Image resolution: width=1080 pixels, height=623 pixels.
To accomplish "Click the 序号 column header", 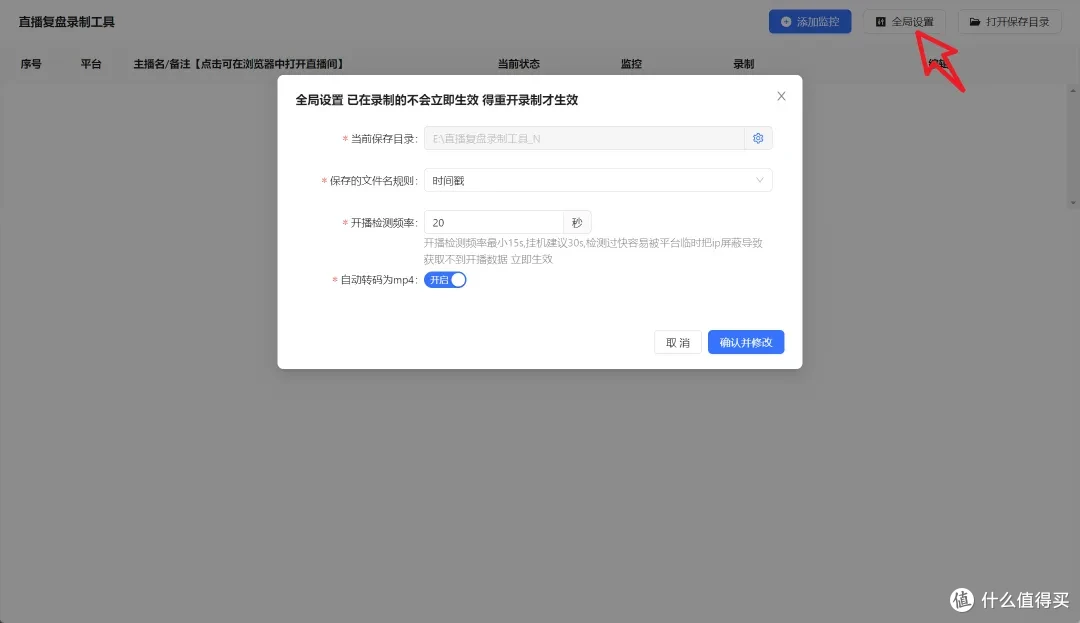I will 31,64.
